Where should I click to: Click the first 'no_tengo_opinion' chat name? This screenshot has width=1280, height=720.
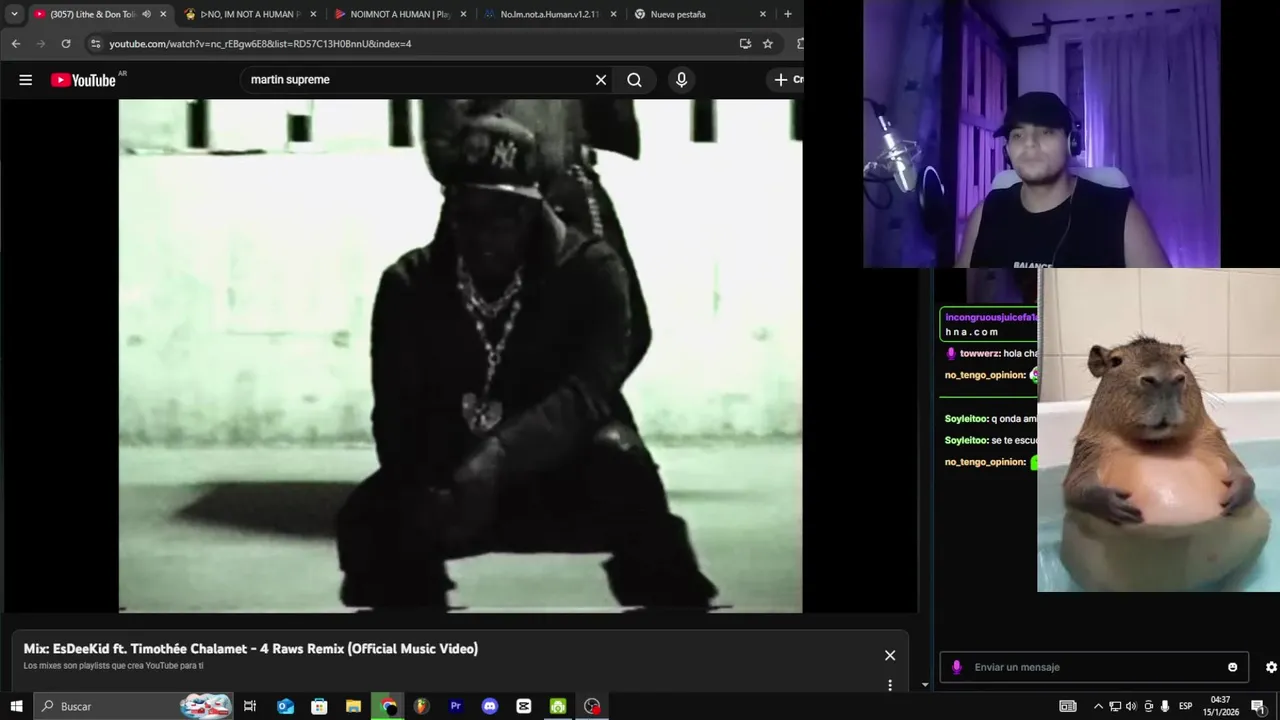985,375
